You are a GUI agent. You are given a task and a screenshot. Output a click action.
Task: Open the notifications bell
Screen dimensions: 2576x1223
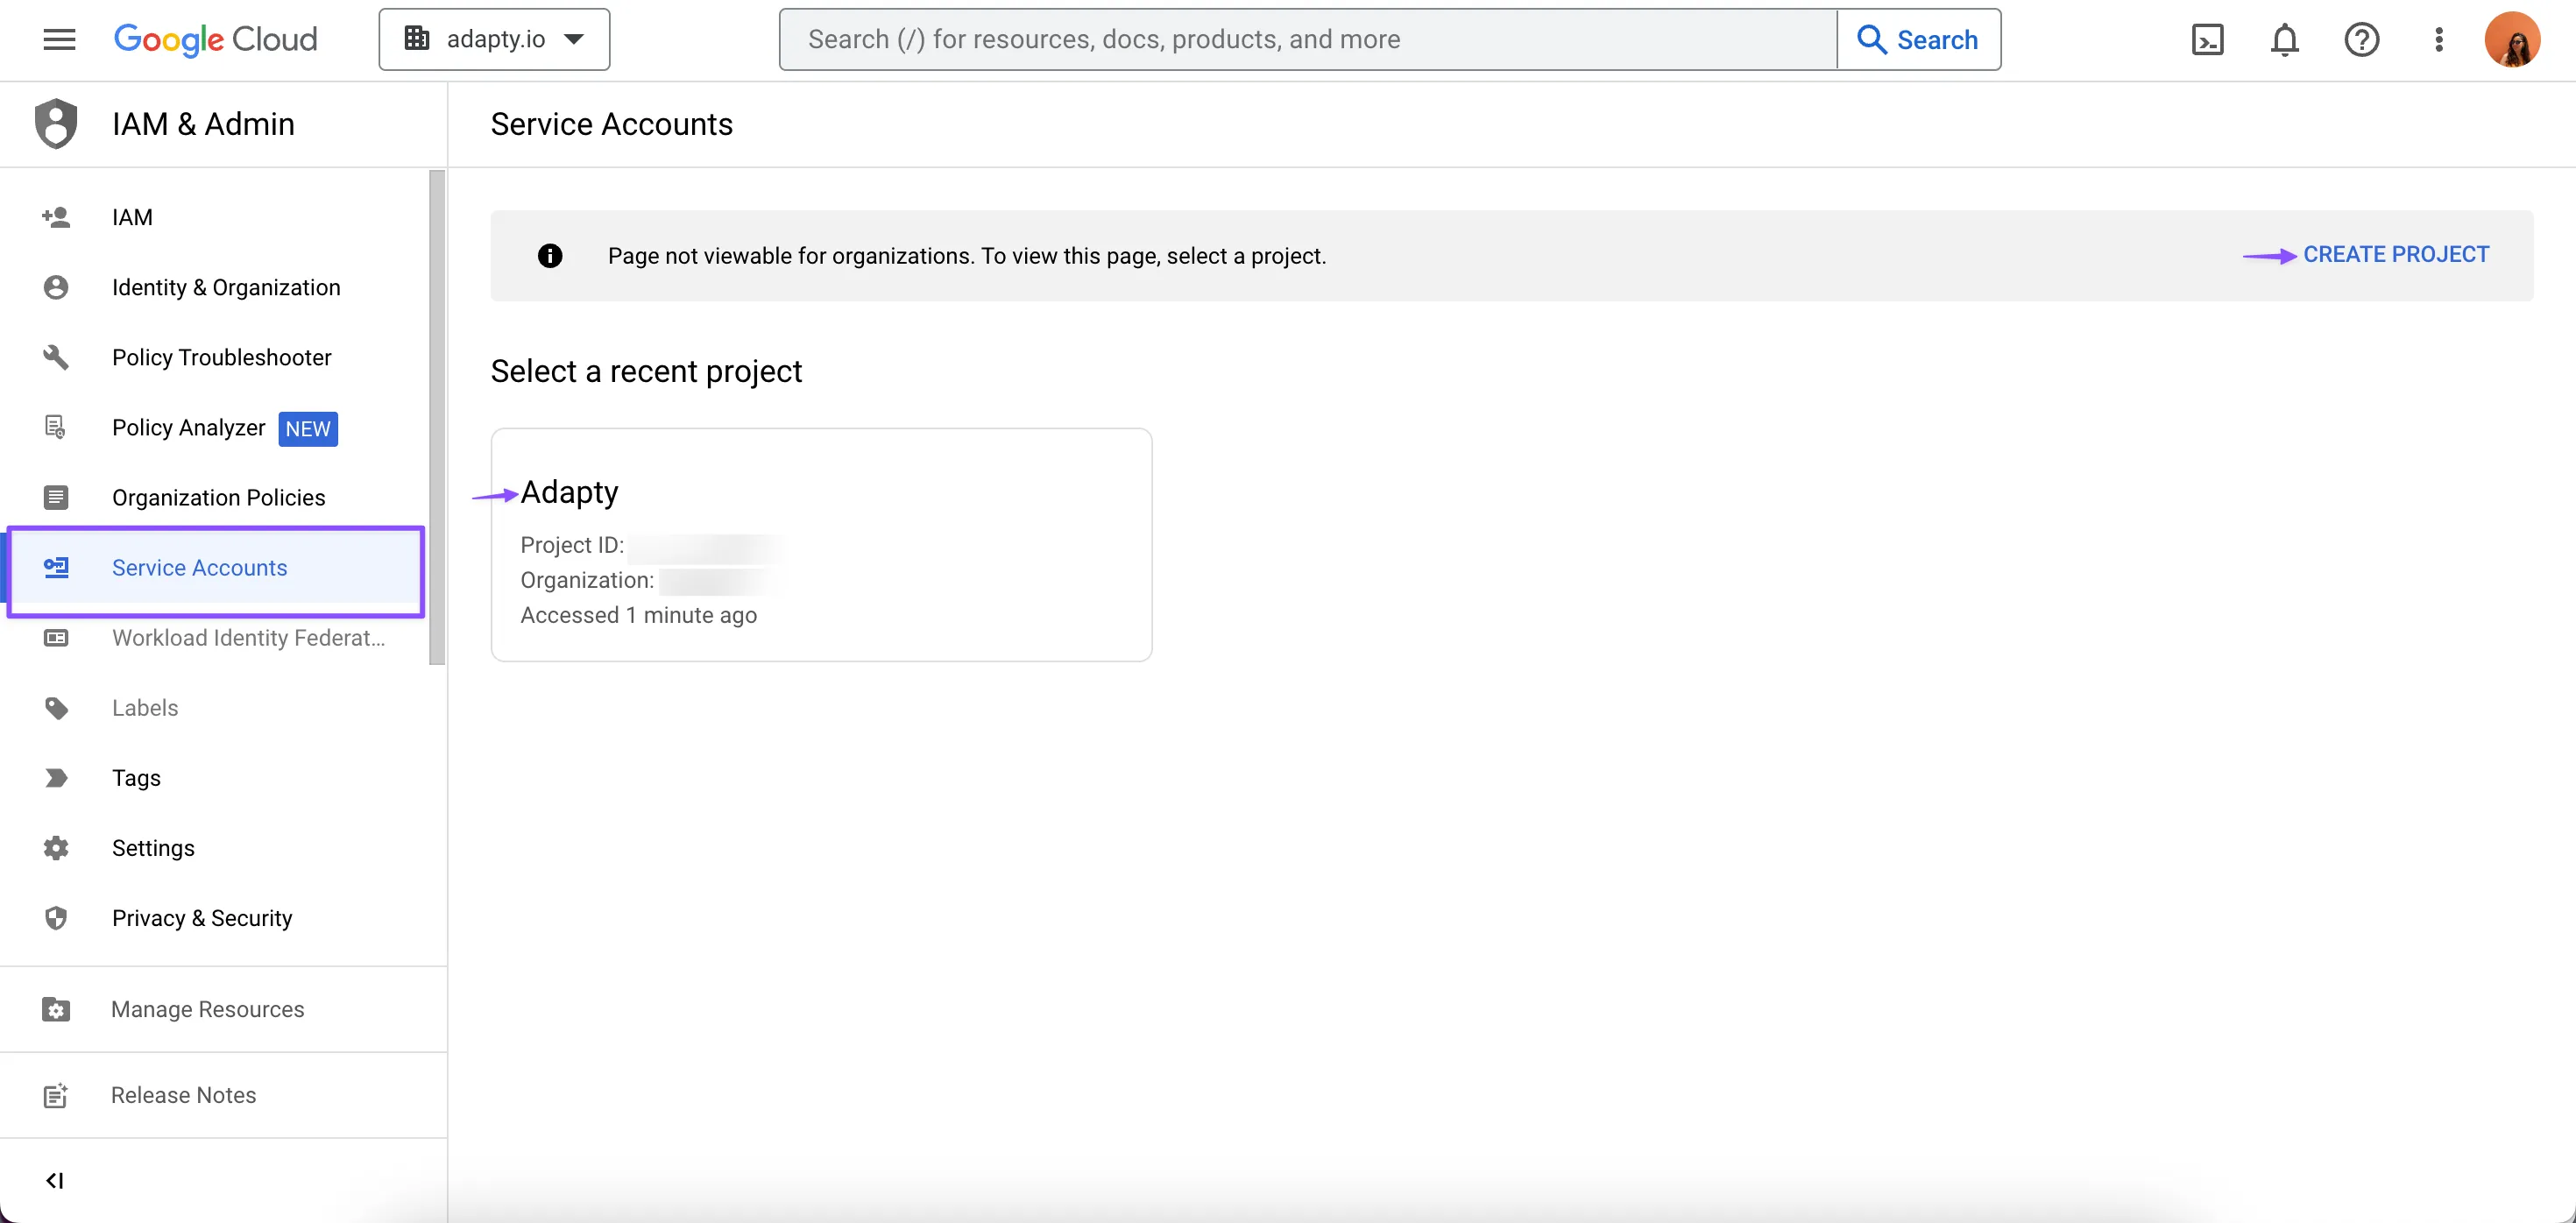coord(2284,39)
